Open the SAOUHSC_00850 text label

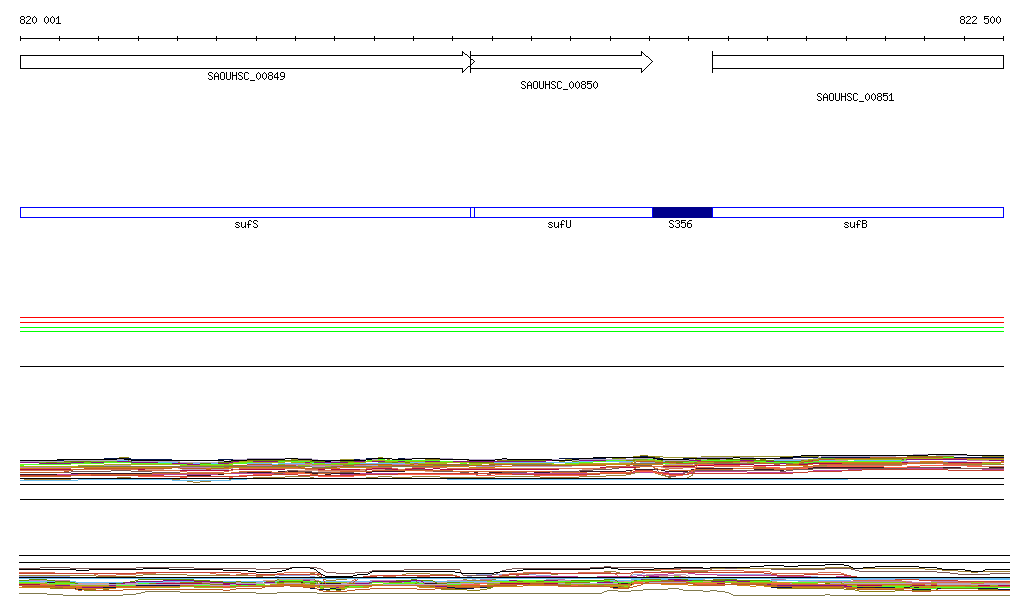[559, 85]
